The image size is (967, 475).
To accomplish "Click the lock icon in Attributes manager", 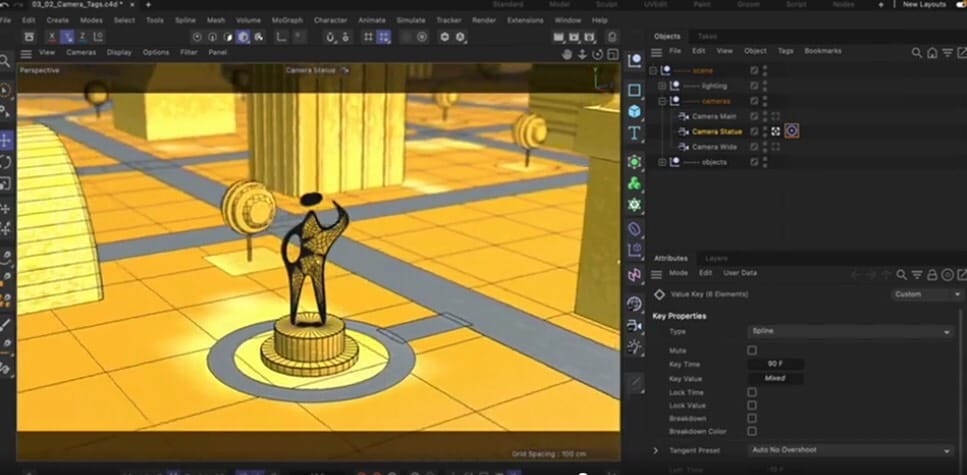I will pos(932,274).
